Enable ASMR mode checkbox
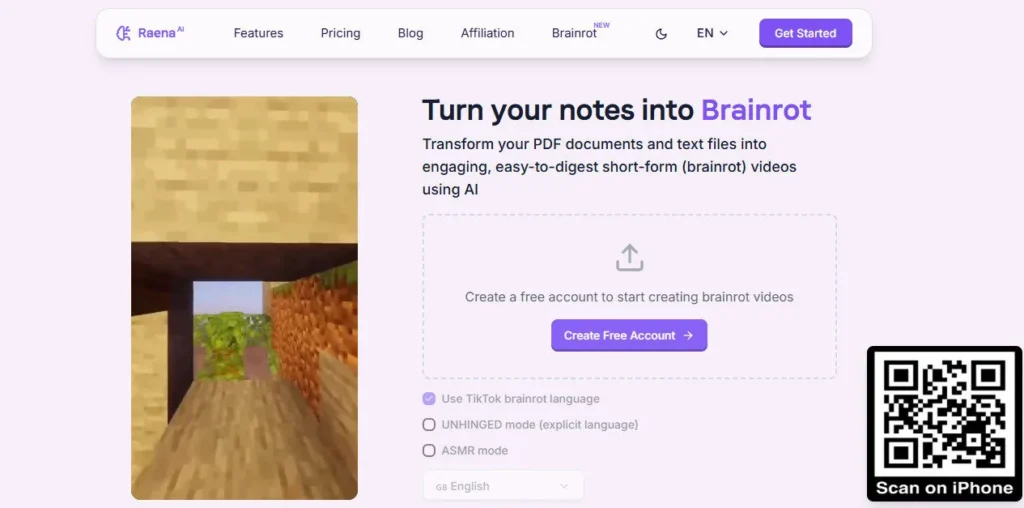The height and width of the screenshot is (508, 1024). click(429, 451)
